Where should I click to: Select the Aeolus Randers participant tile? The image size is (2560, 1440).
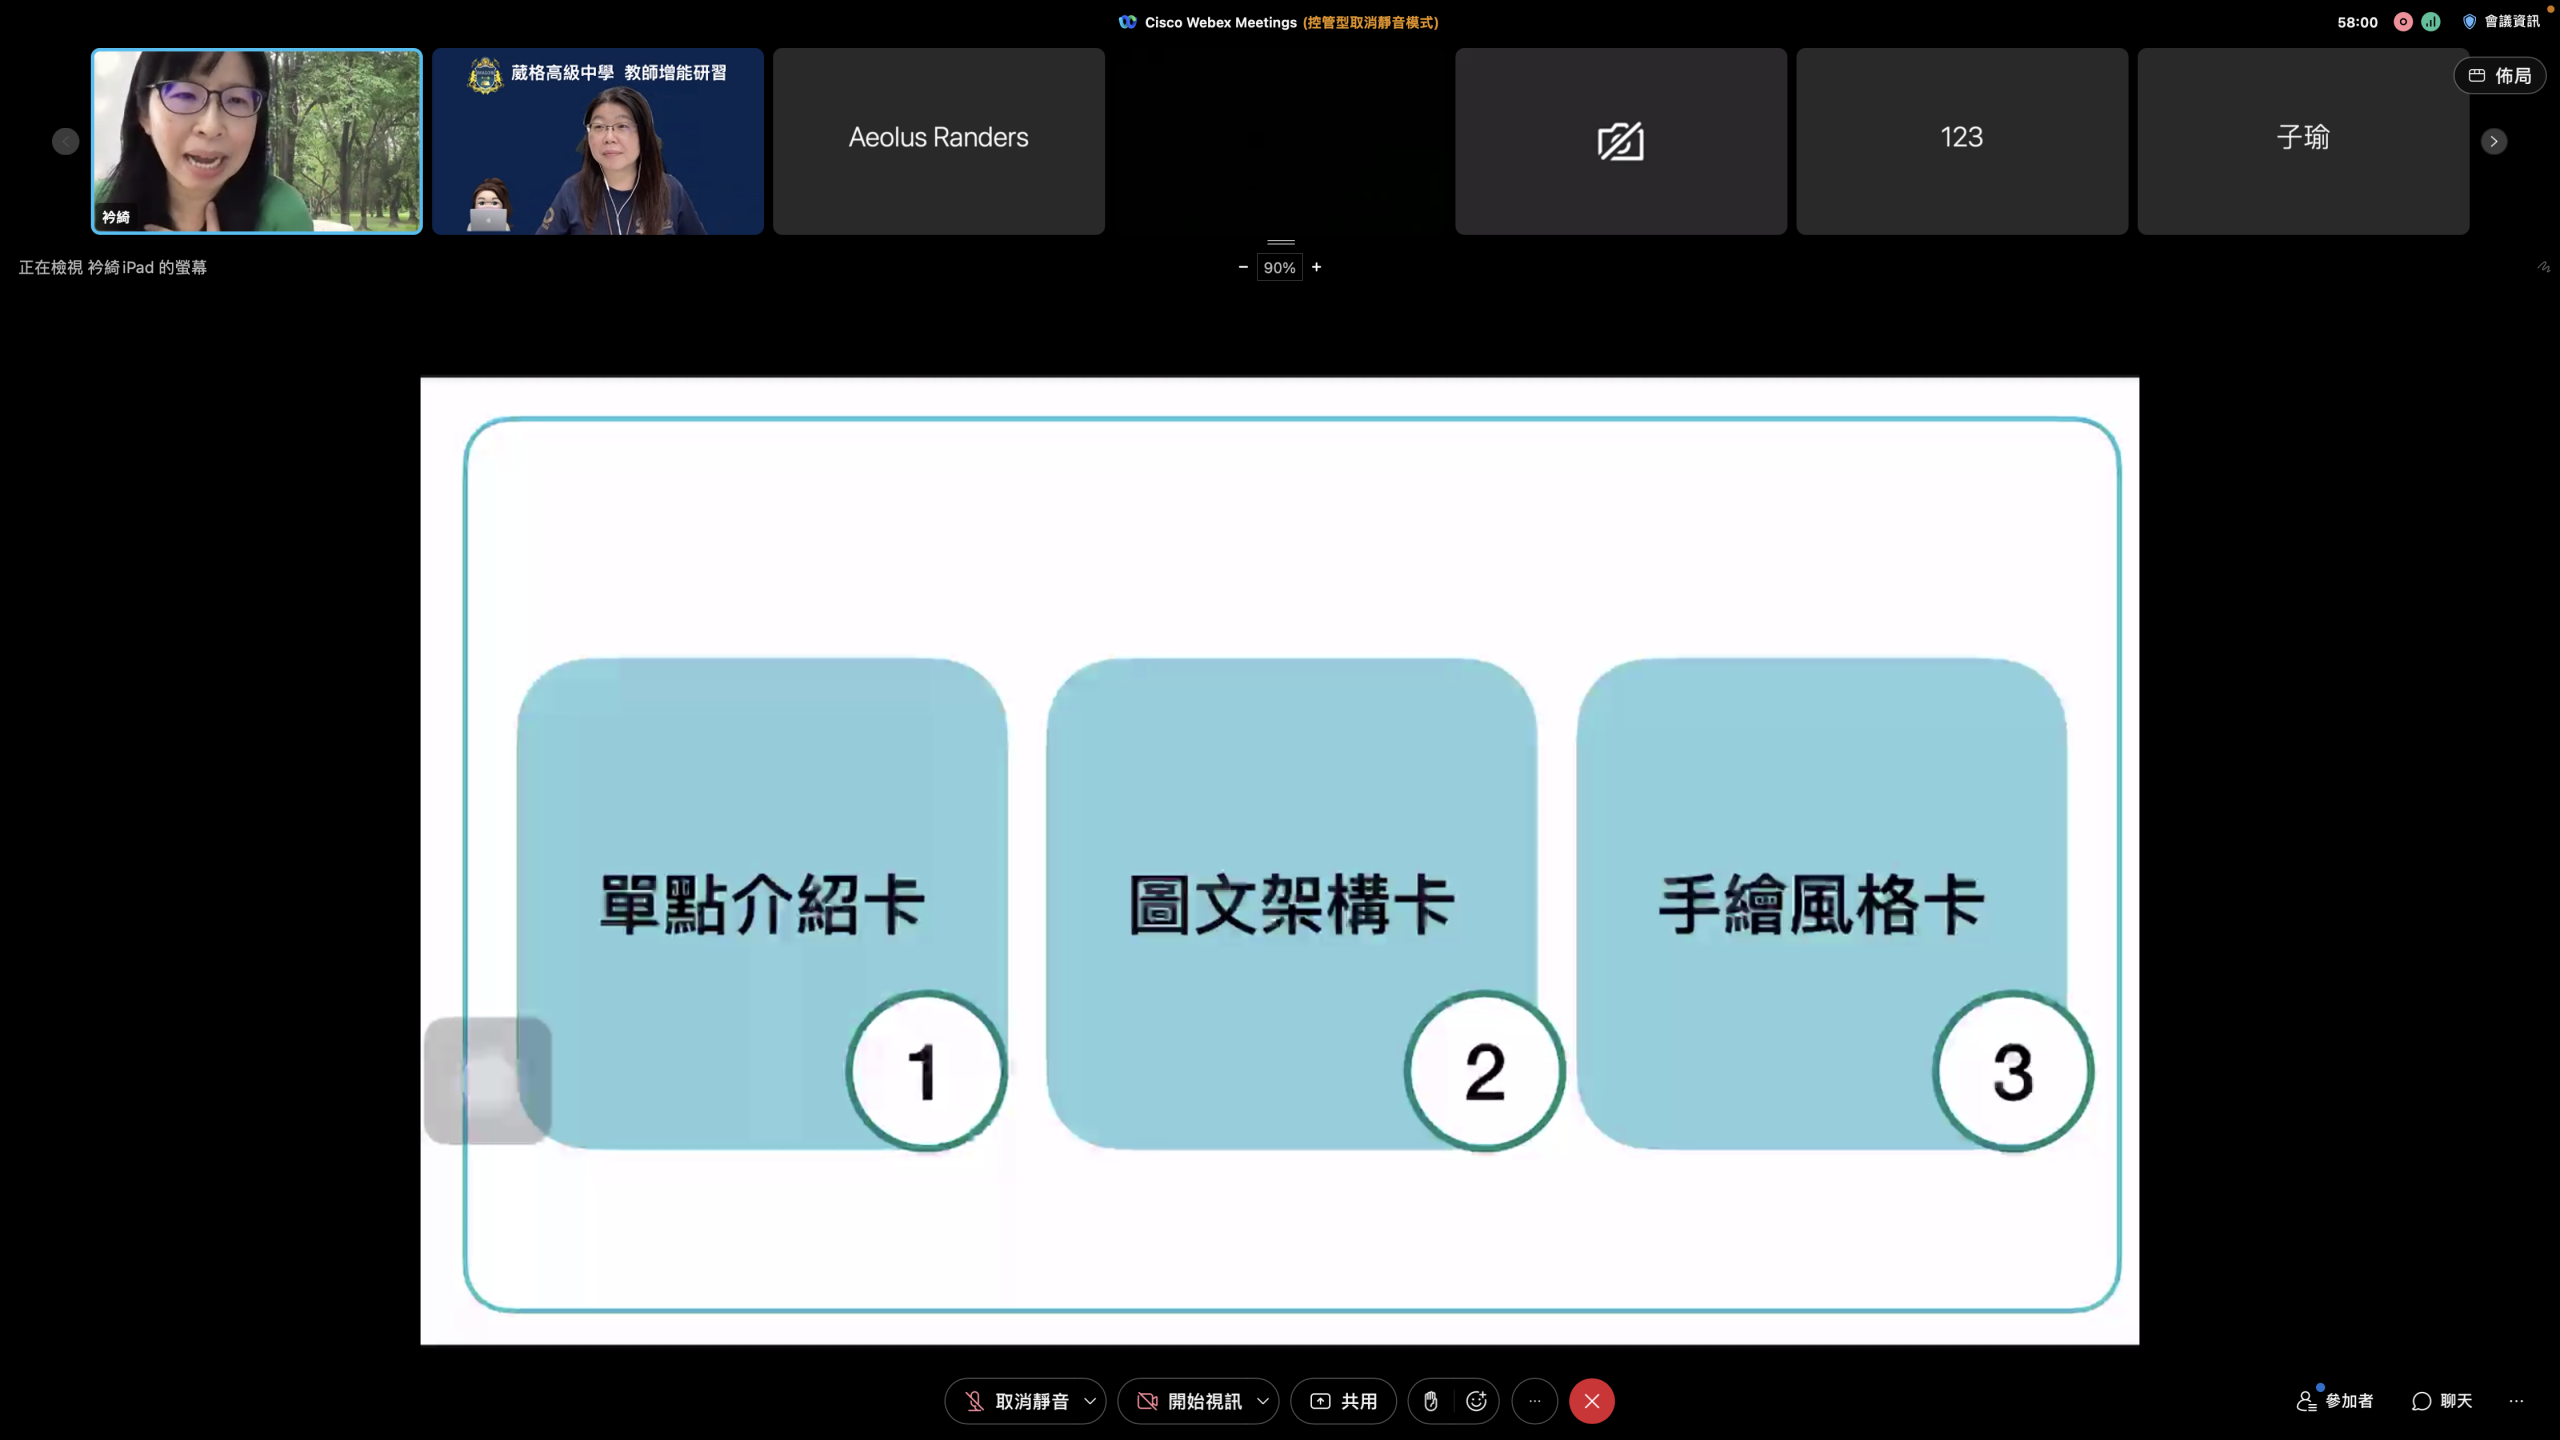click(938, 141)
